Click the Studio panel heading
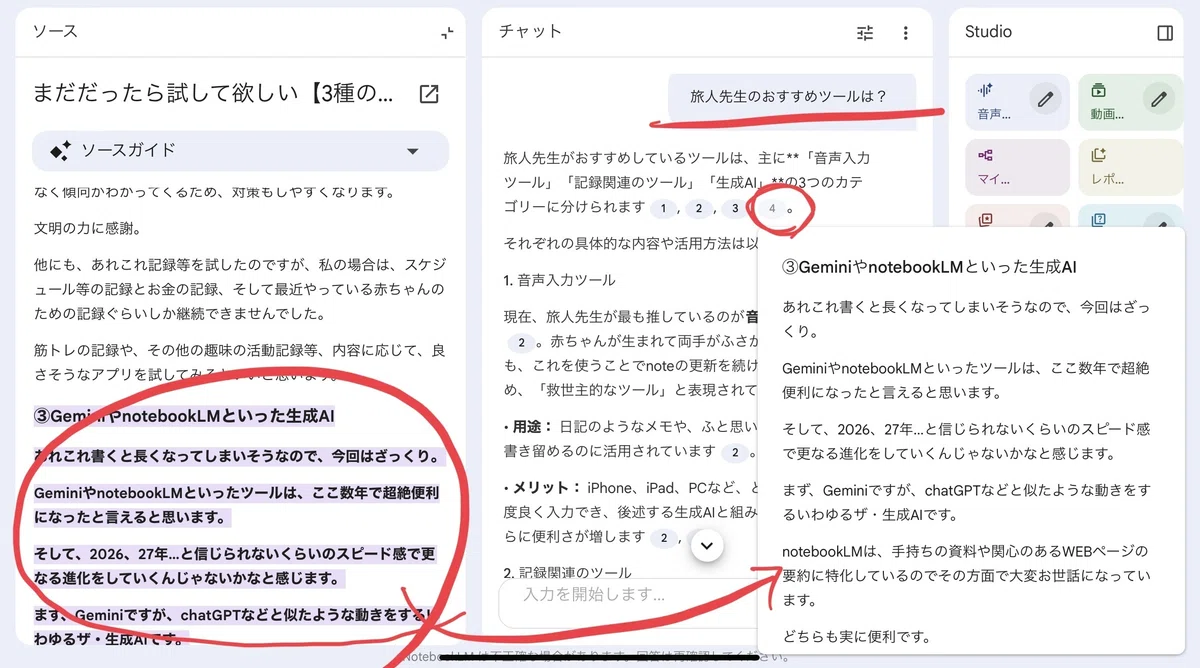The image size is (1200, 668). click(988, 32)
